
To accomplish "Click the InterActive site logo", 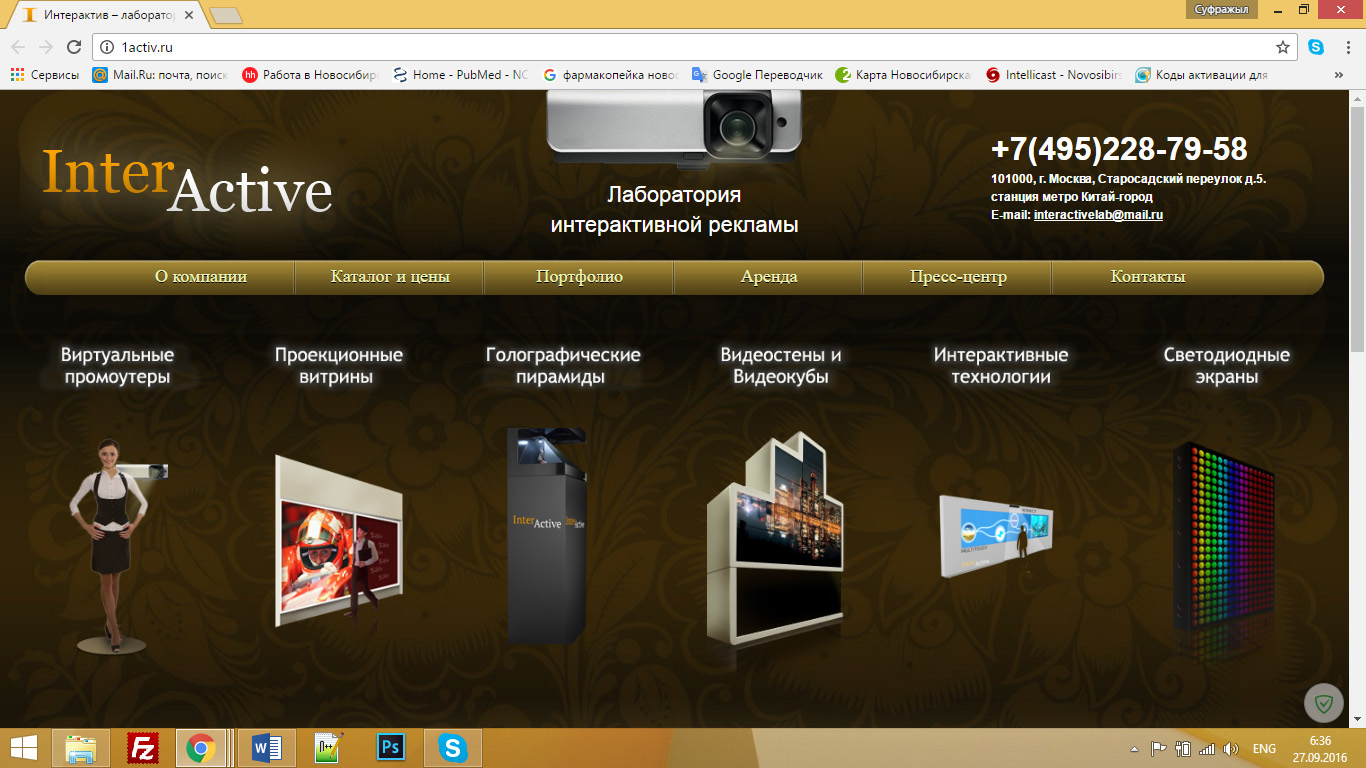I will [187, 180].
